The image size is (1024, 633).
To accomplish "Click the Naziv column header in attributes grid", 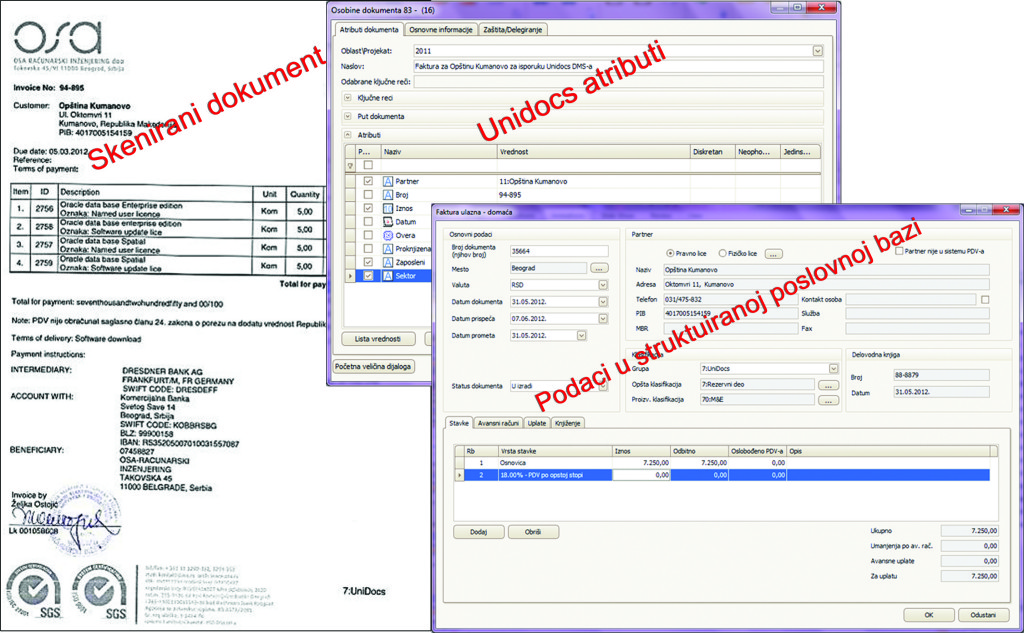I will 440,152.
